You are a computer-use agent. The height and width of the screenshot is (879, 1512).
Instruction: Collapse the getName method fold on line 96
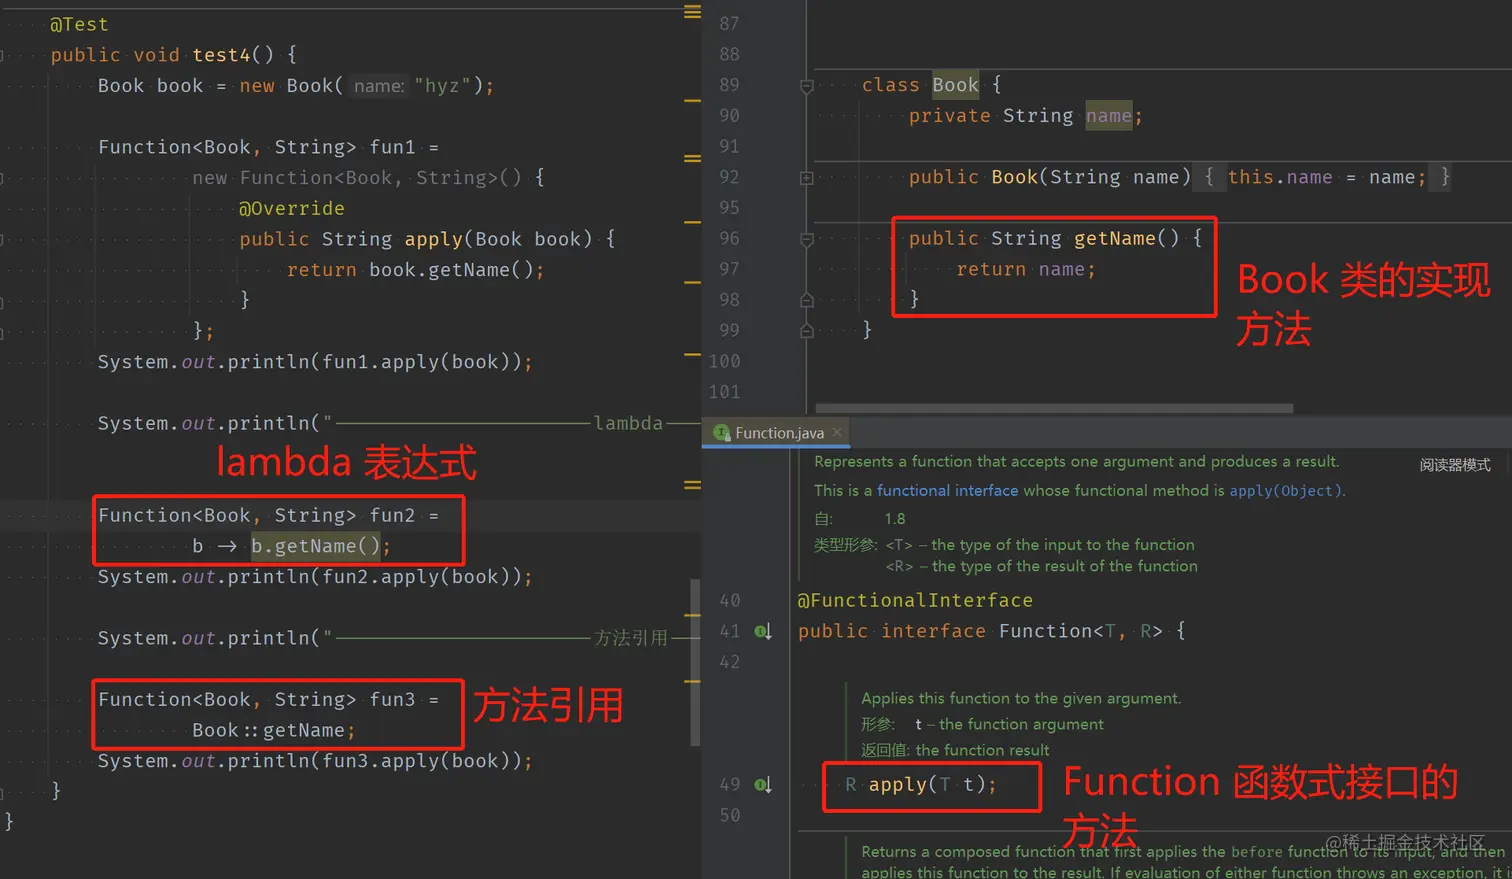click(x=807, y=239)
